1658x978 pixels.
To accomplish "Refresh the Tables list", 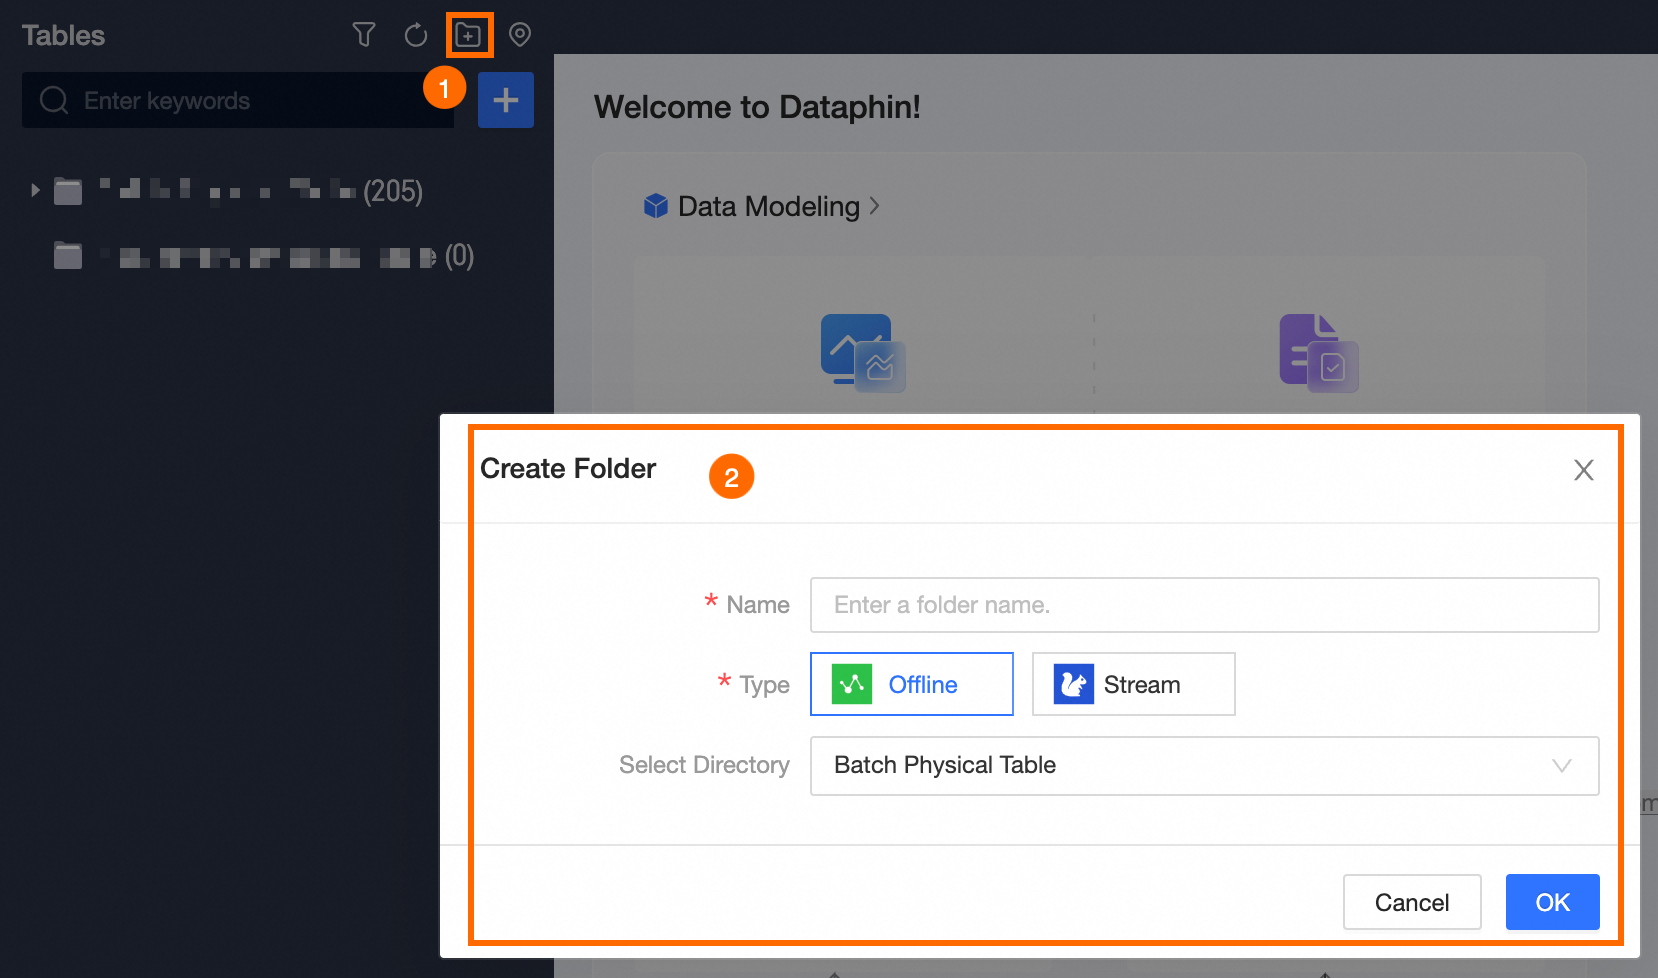I will [416, 35].
